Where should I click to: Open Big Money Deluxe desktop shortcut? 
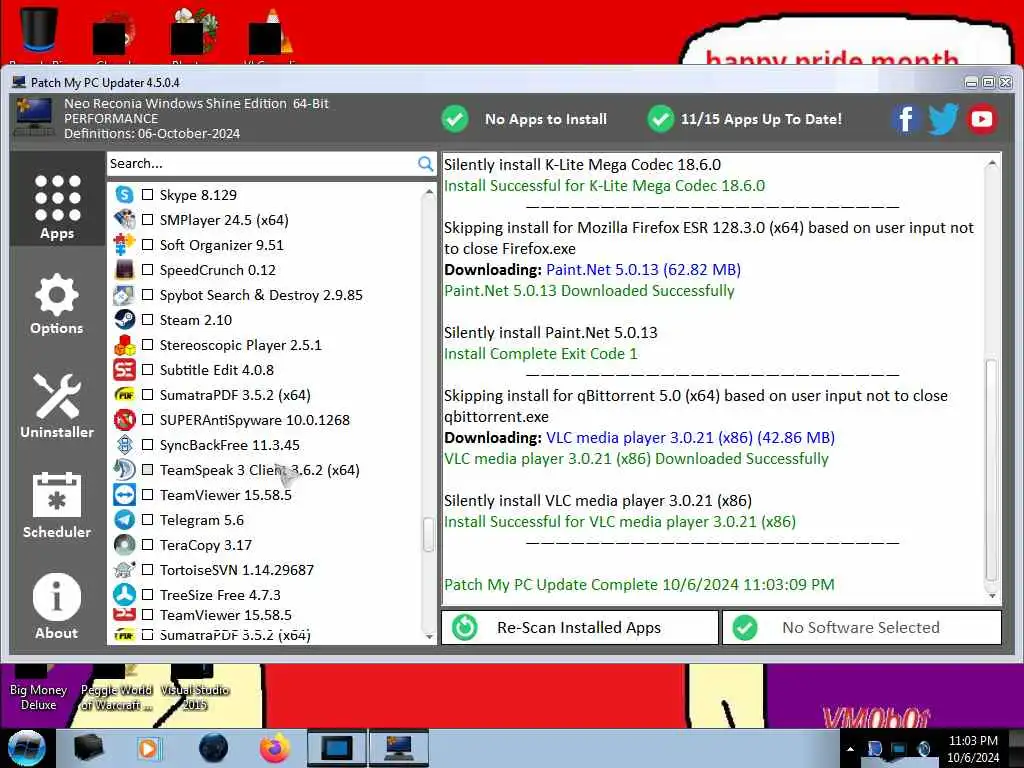click(38, 689)
